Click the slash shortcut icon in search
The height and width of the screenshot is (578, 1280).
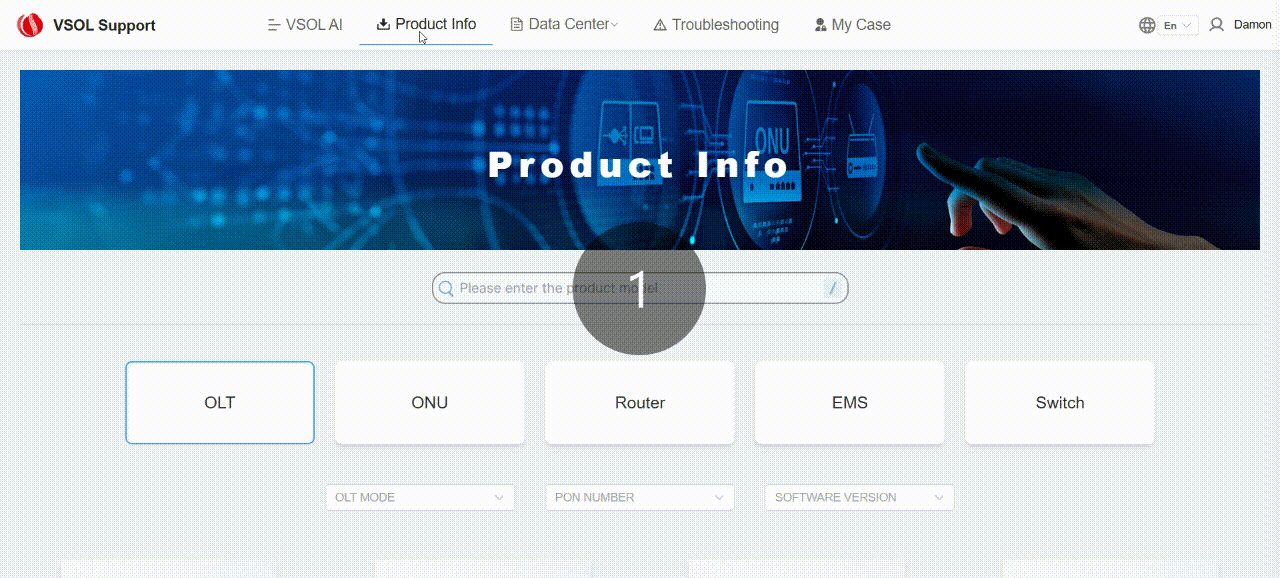pyautogui.click(x=832, y=288)
